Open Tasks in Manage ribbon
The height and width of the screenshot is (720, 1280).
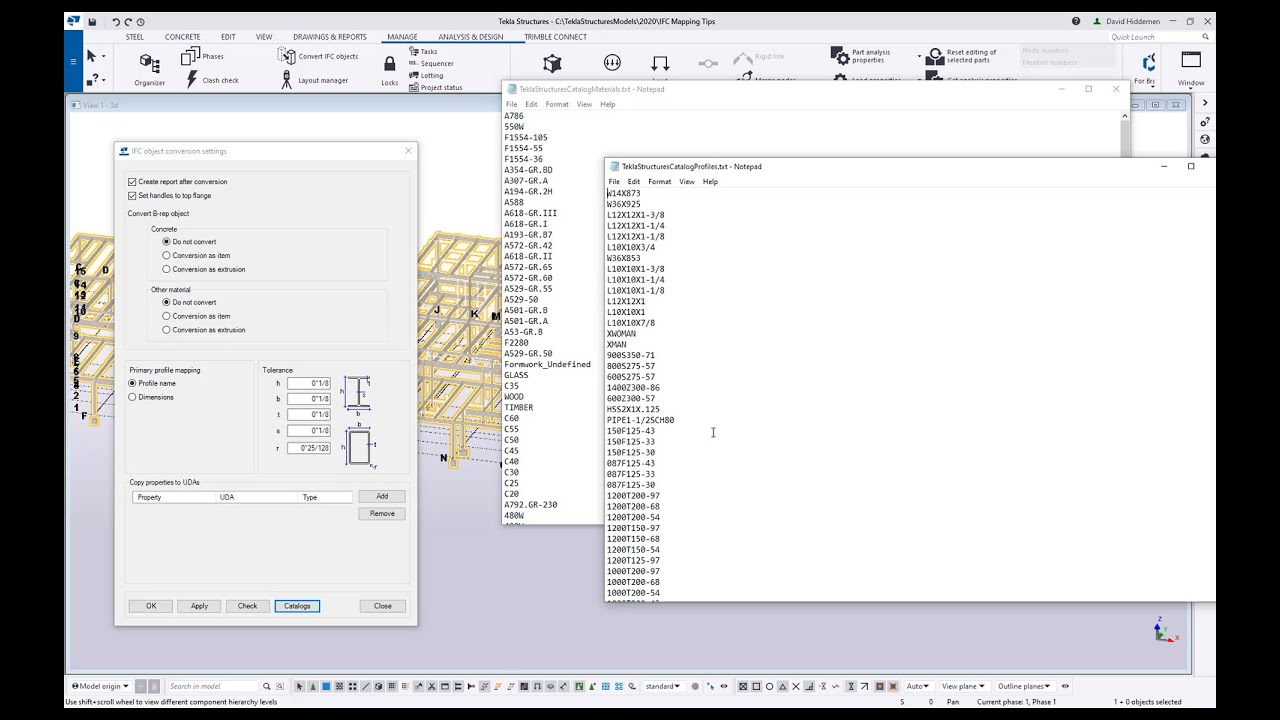[x=423, y=51]
